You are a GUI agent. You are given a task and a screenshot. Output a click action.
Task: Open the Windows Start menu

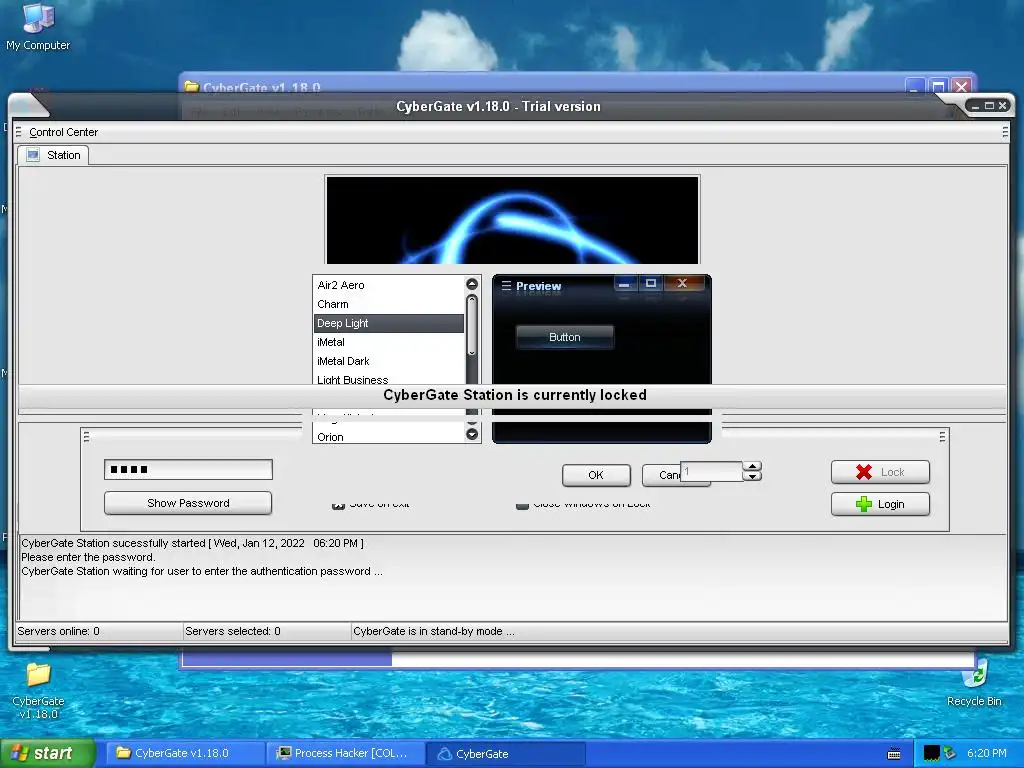[47, 753]
